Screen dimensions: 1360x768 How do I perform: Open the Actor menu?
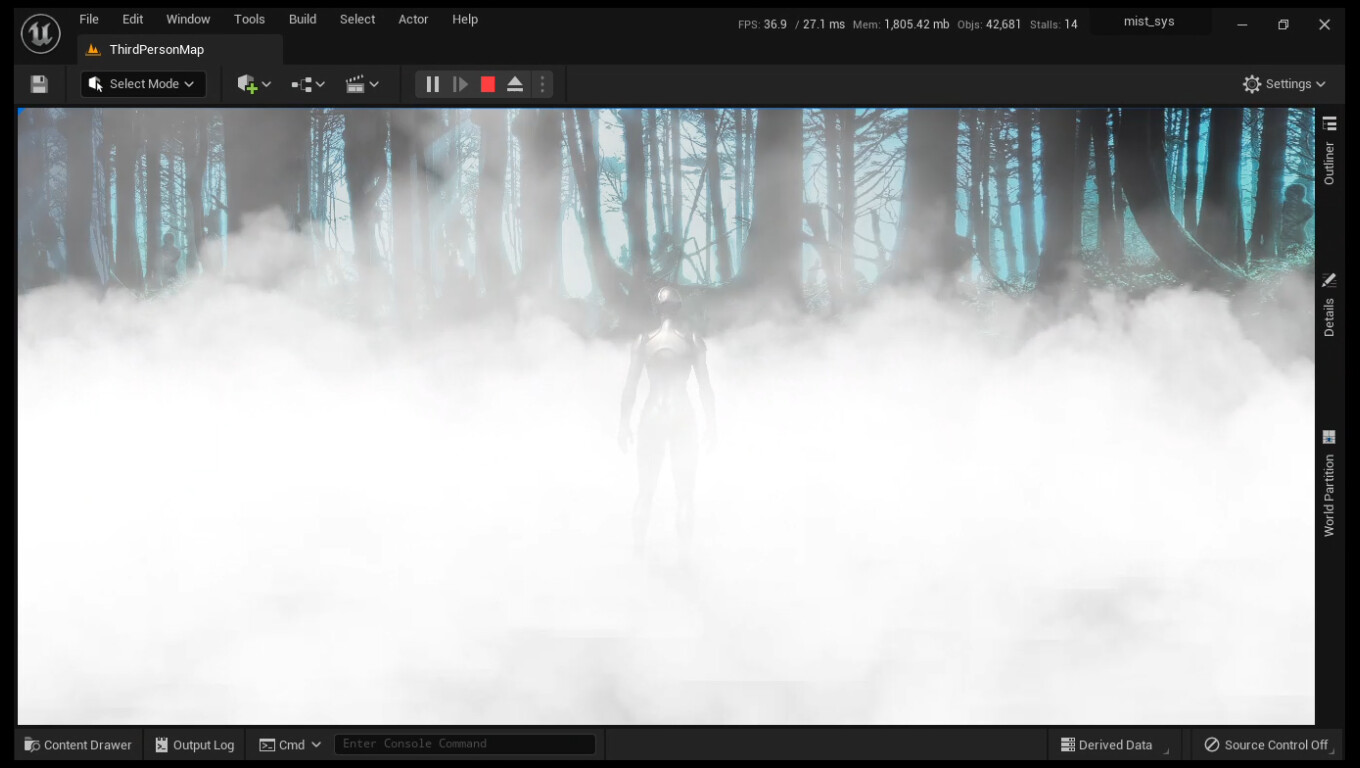(x=413, y=18)
